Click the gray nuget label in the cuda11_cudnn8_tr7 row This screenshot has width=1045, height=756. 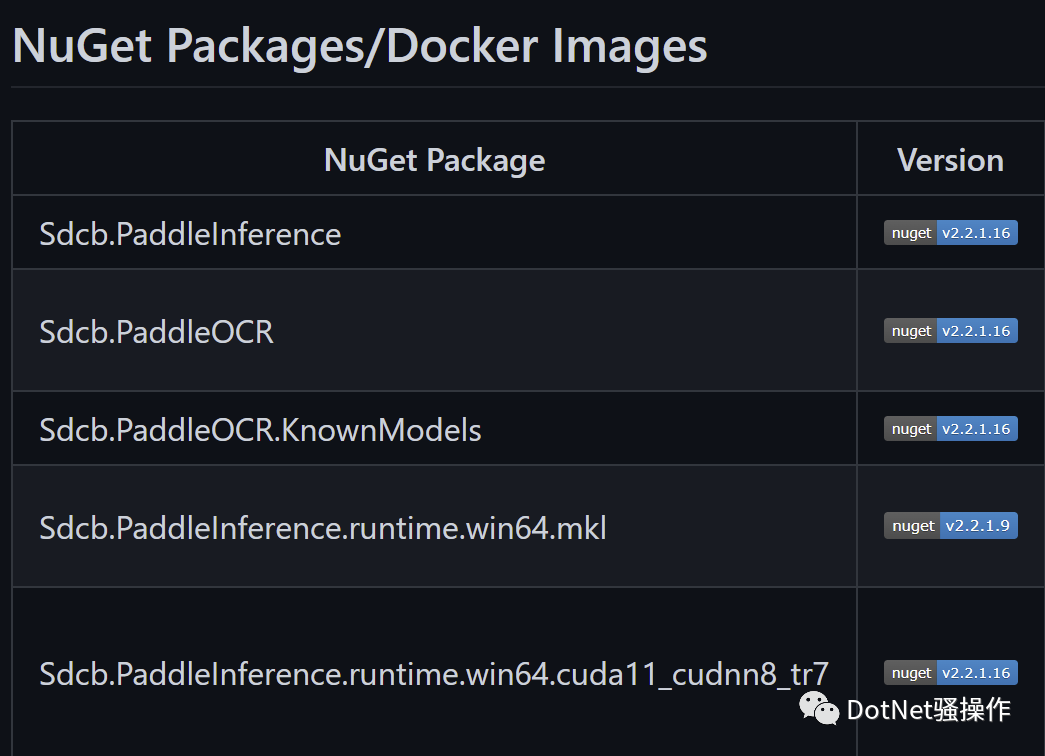[910, 673]
